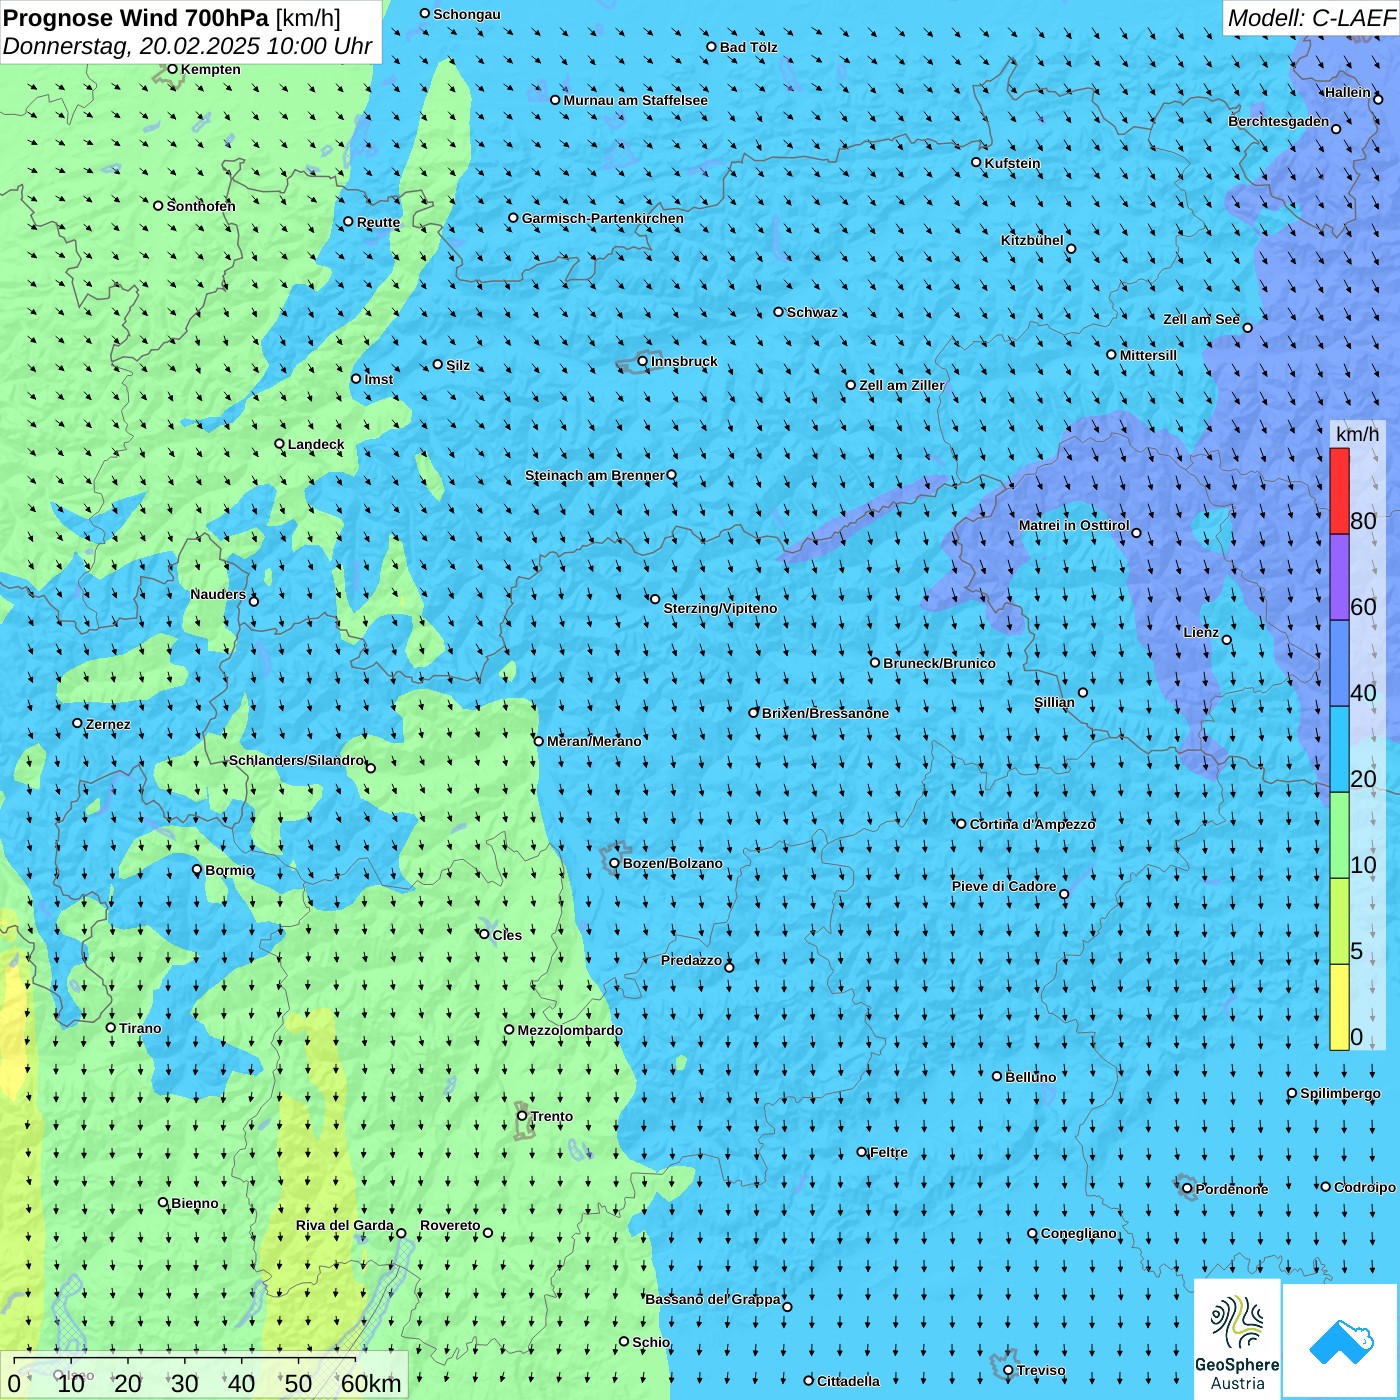Click the Murnau am Staffelsee label
1400x1400 pixels.
(636, 100)
